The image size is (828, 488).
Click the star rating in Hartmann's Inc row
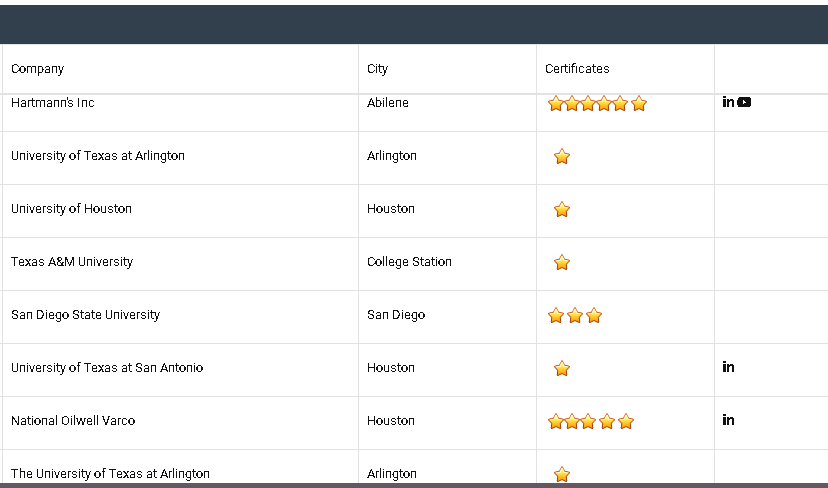597,103
